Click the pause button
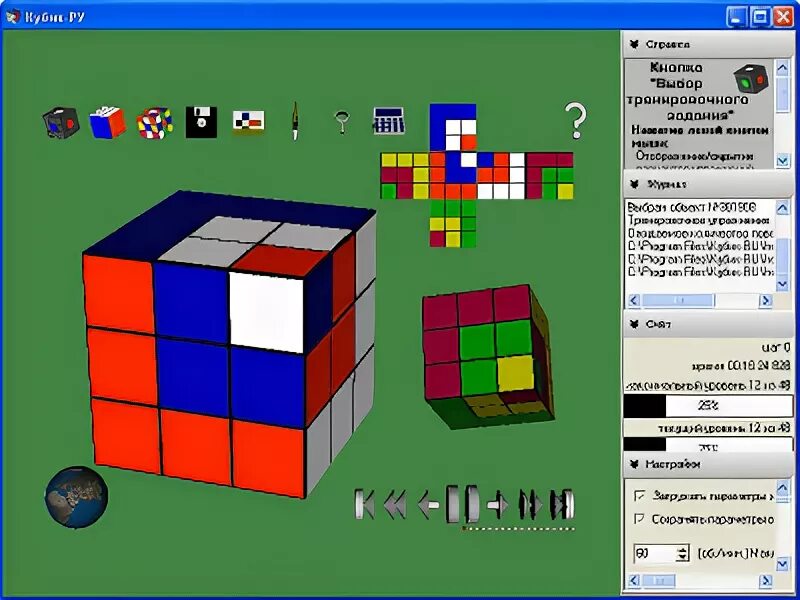This screenshot has height=600, width=800. (462, 504)
